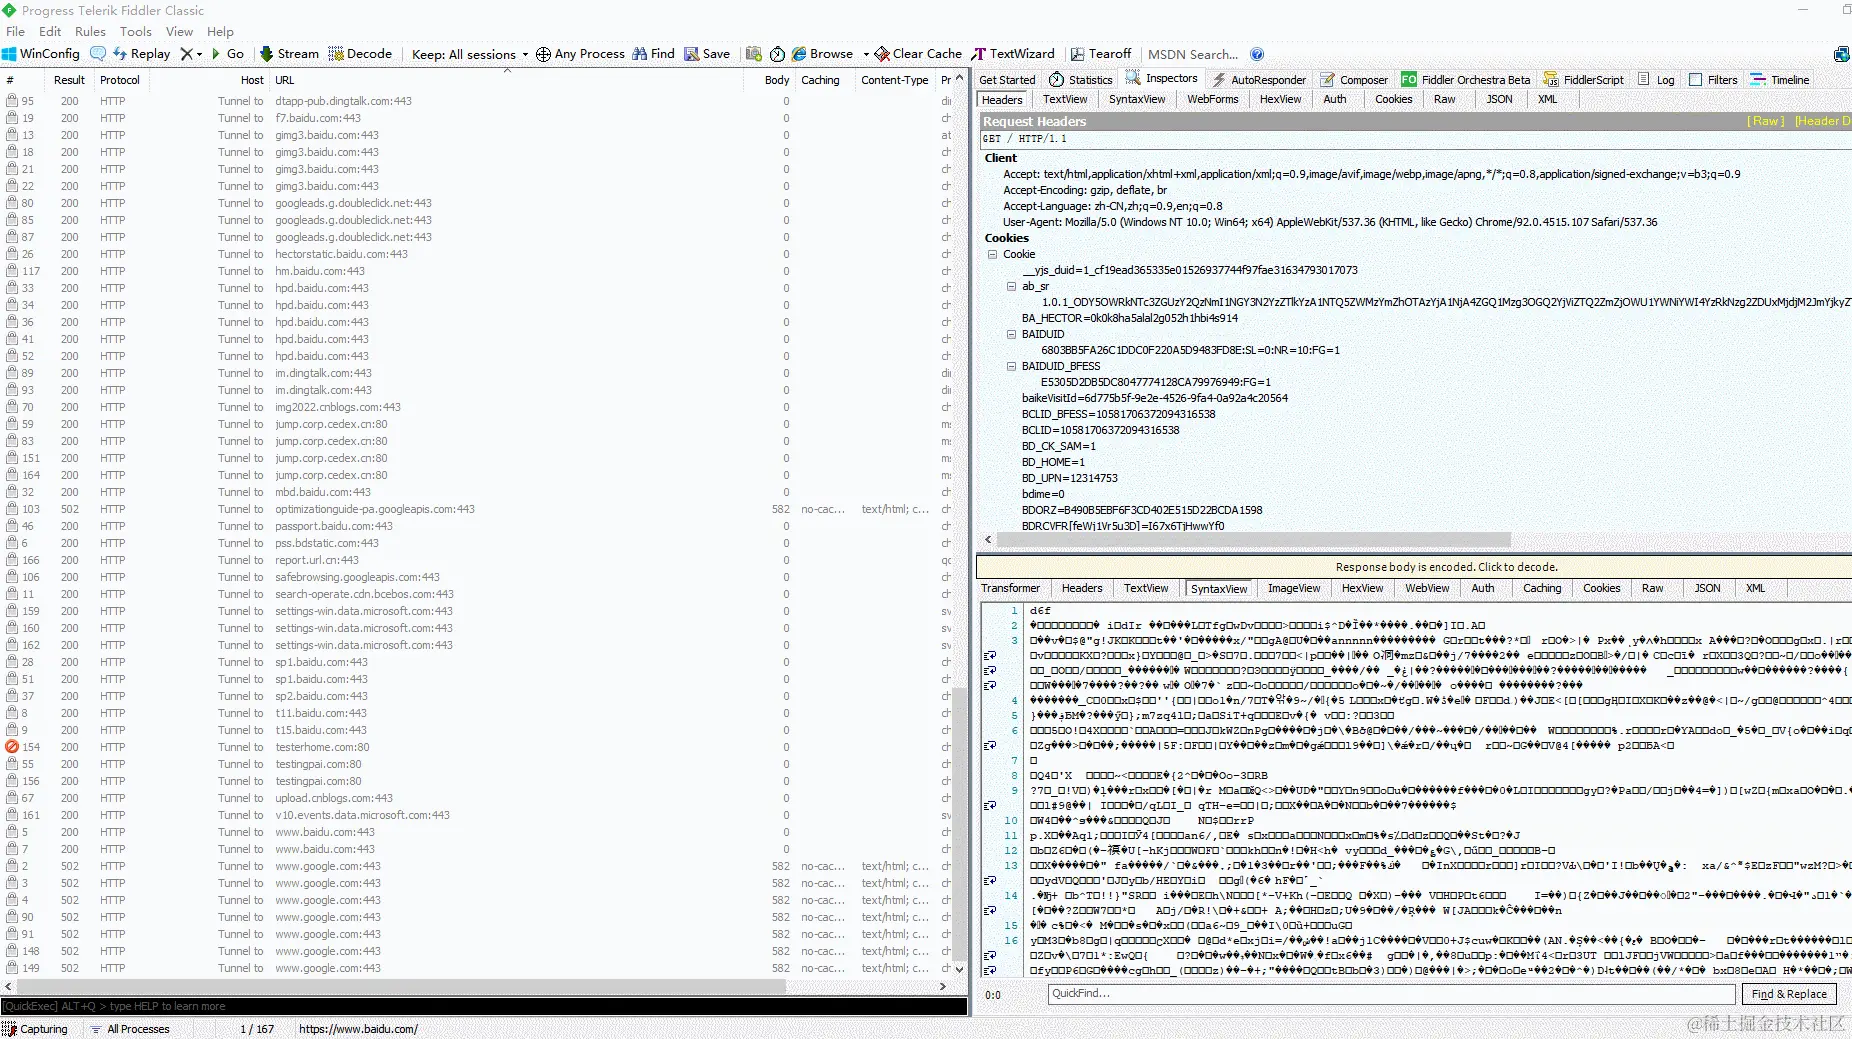1852x1039 pixels.
Task: Click the blocked icon for session 154
Action: point(12,747)
